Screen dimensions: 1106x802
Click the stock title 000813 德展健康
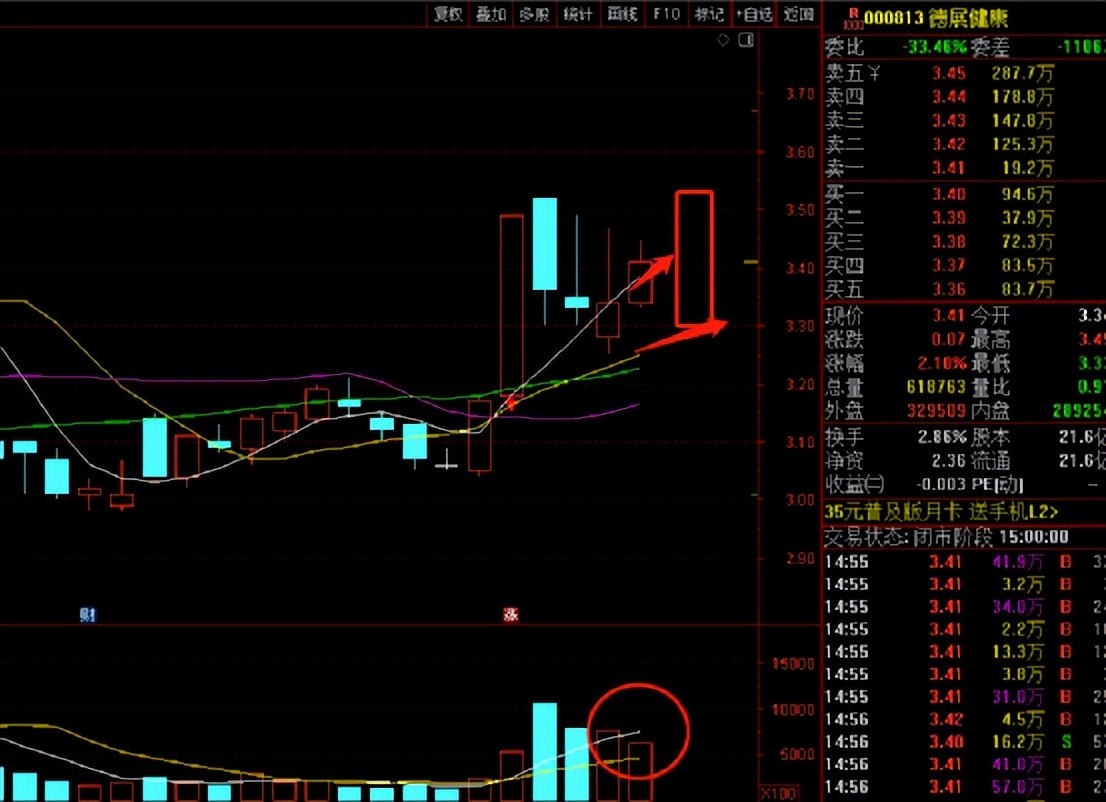[937, 18]
